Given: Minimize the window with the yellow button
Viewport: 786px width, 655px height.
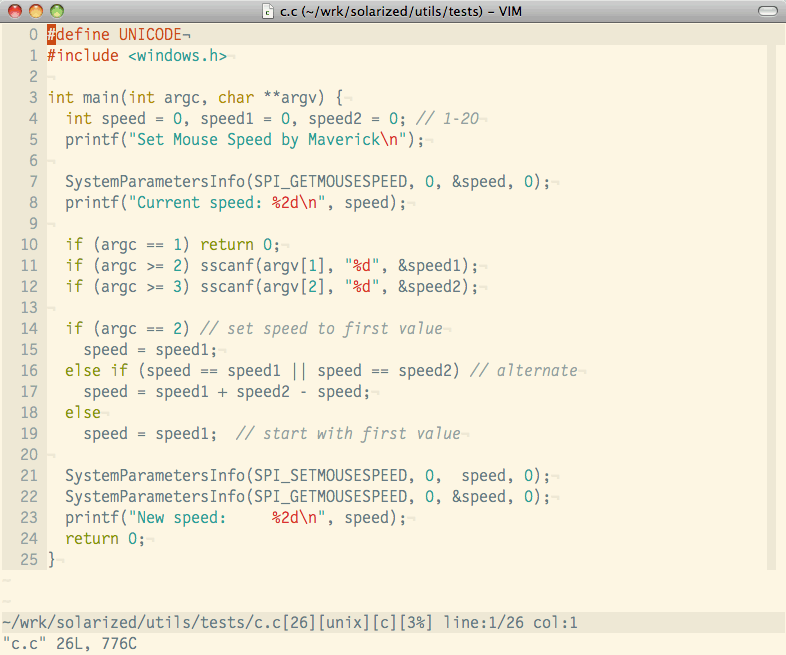Looking at the screenshot, I should pyautogui.click(x=35, y=11).
